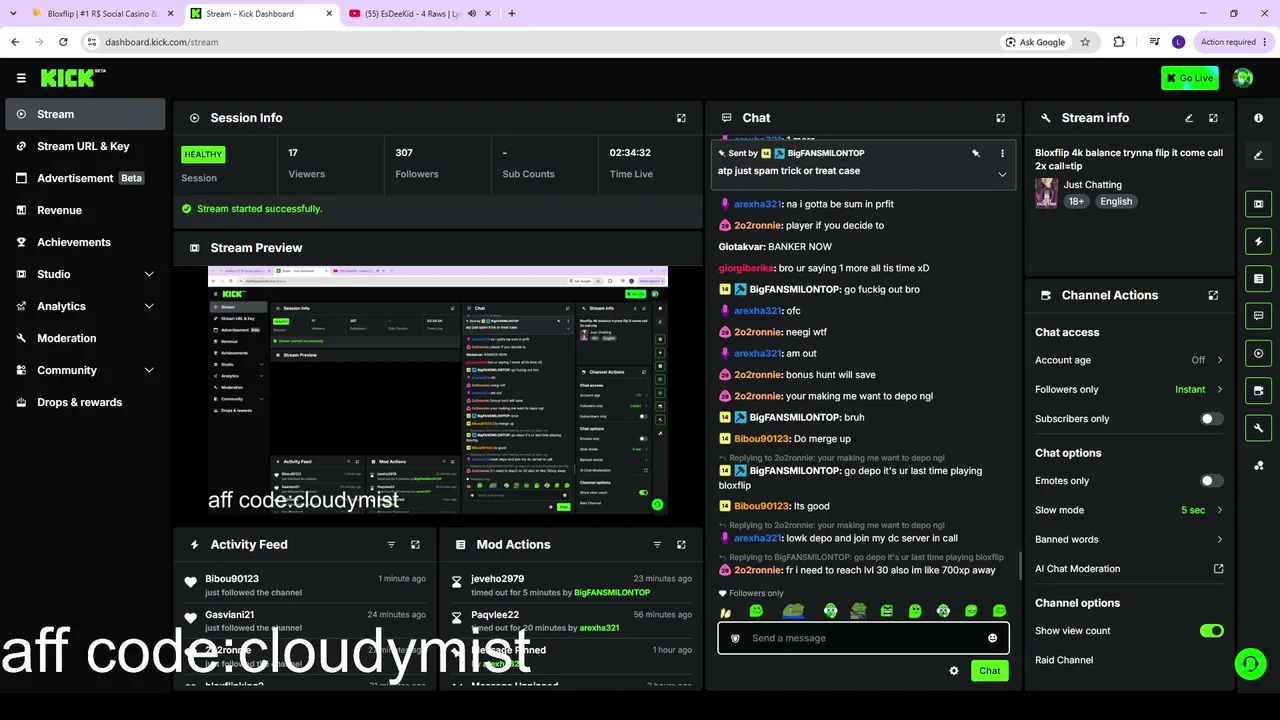
Task: Open Achievements in sidebar
Action: [x=85, y=242]
